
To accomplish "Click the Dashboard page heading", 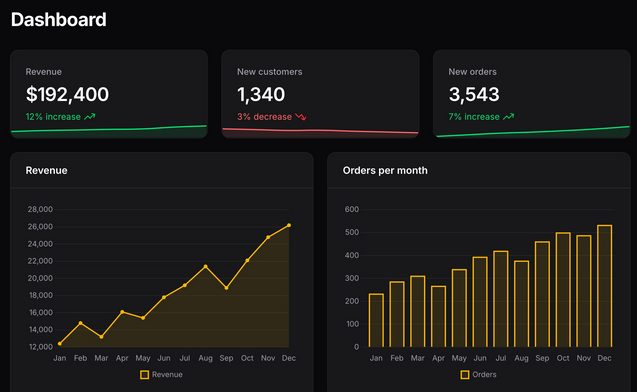I will coord(58,19).
